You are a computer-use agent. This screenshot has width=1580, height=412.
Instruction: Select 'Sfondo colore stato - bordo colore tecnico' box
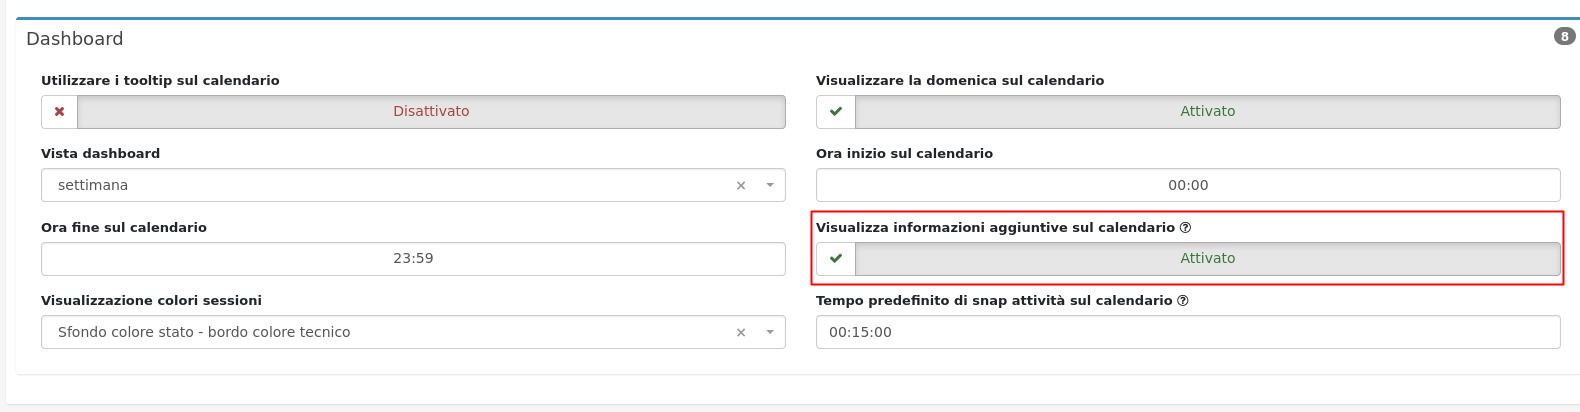pos(390,333)
